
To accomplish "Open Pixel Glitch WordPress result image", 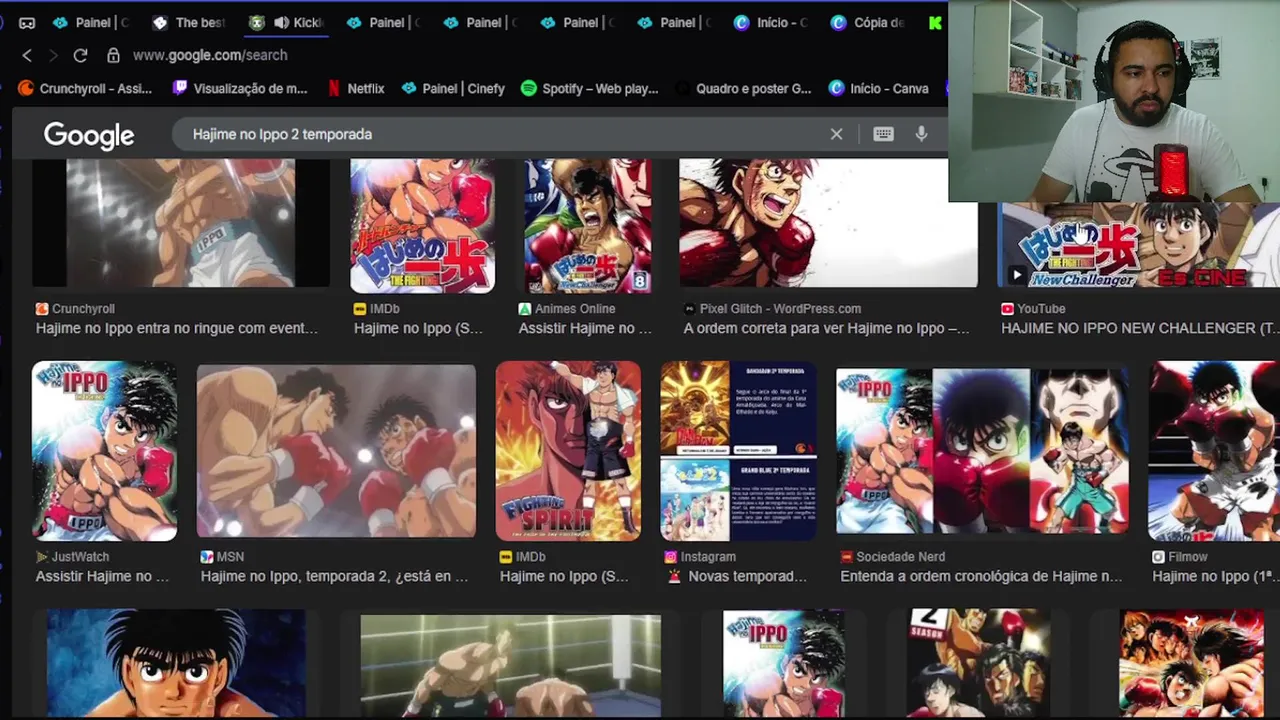I will coord(828,223).
